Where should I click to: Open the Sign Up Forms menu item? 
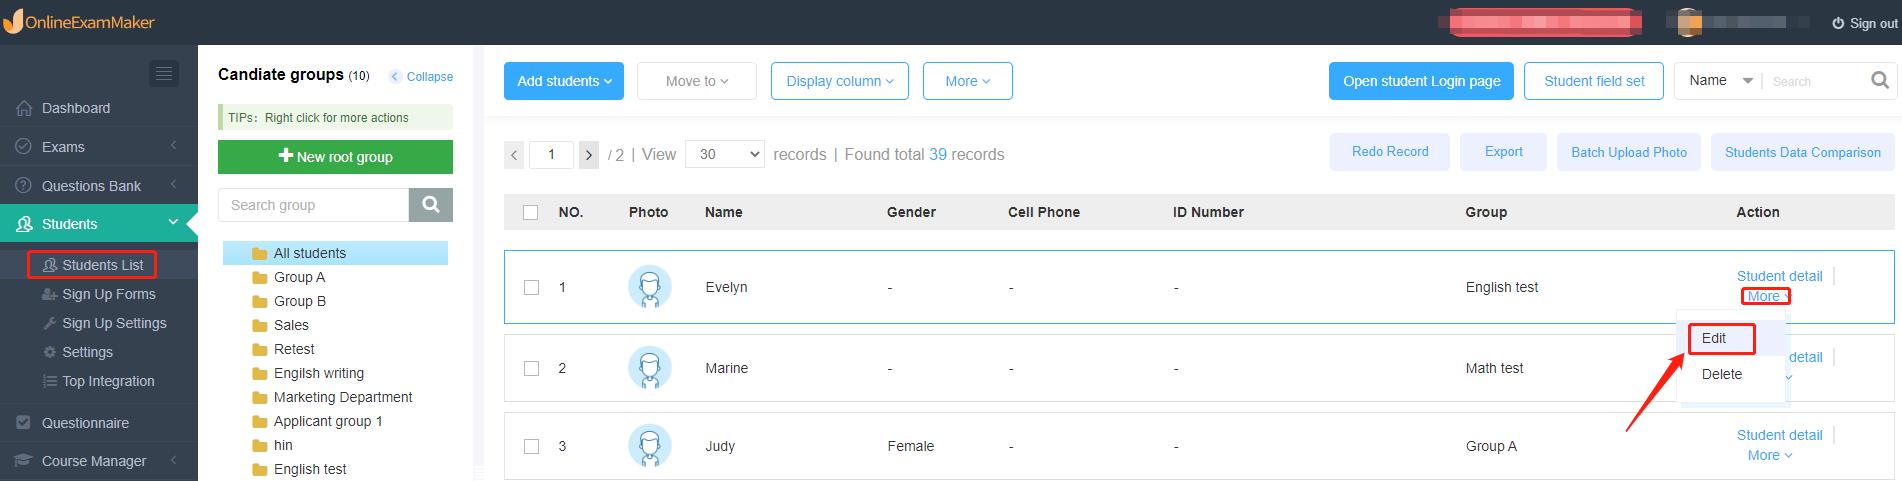(x=109, y=294)
